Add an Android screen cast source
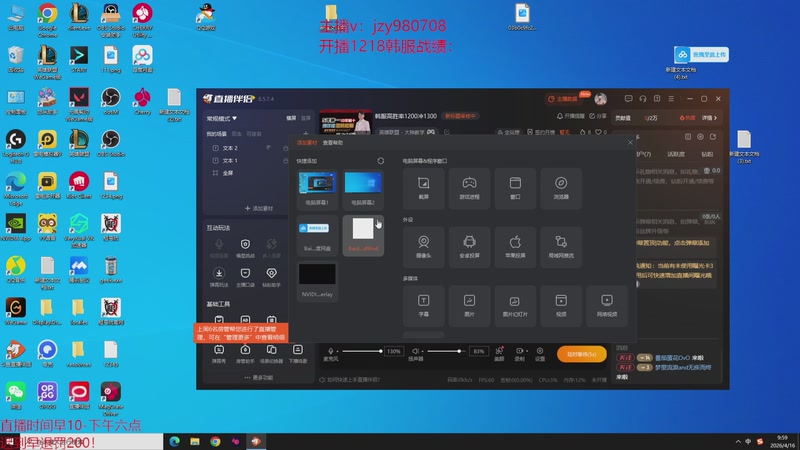This screenshot has height=450, width=800. coord(469,247)
